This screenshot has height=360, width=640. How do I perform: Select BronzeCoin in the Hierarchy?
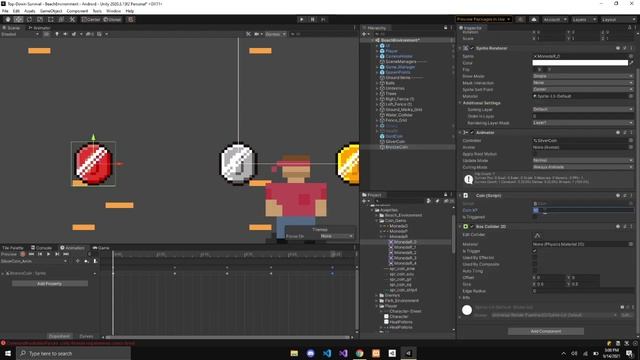(x=396, y=147)
